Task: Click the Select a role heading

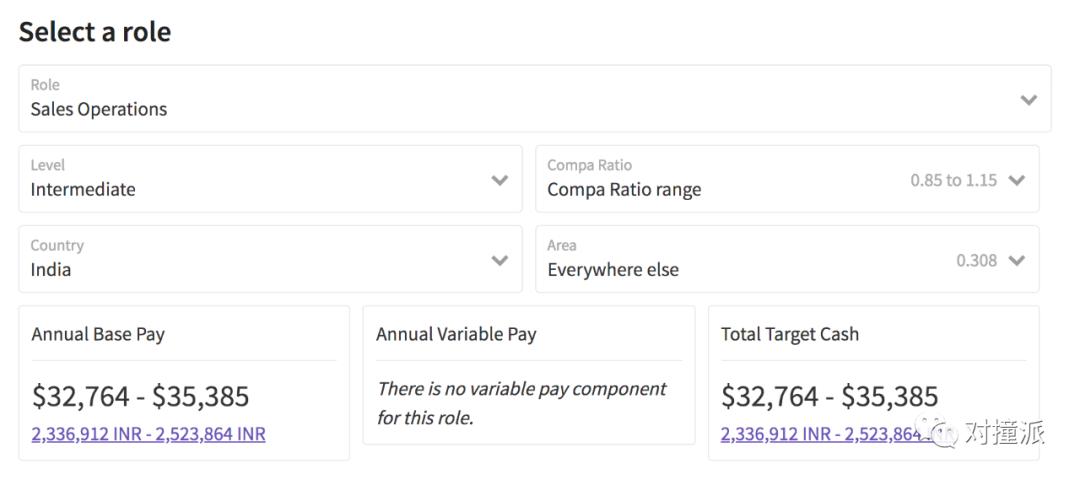Action: pos(95,32)
